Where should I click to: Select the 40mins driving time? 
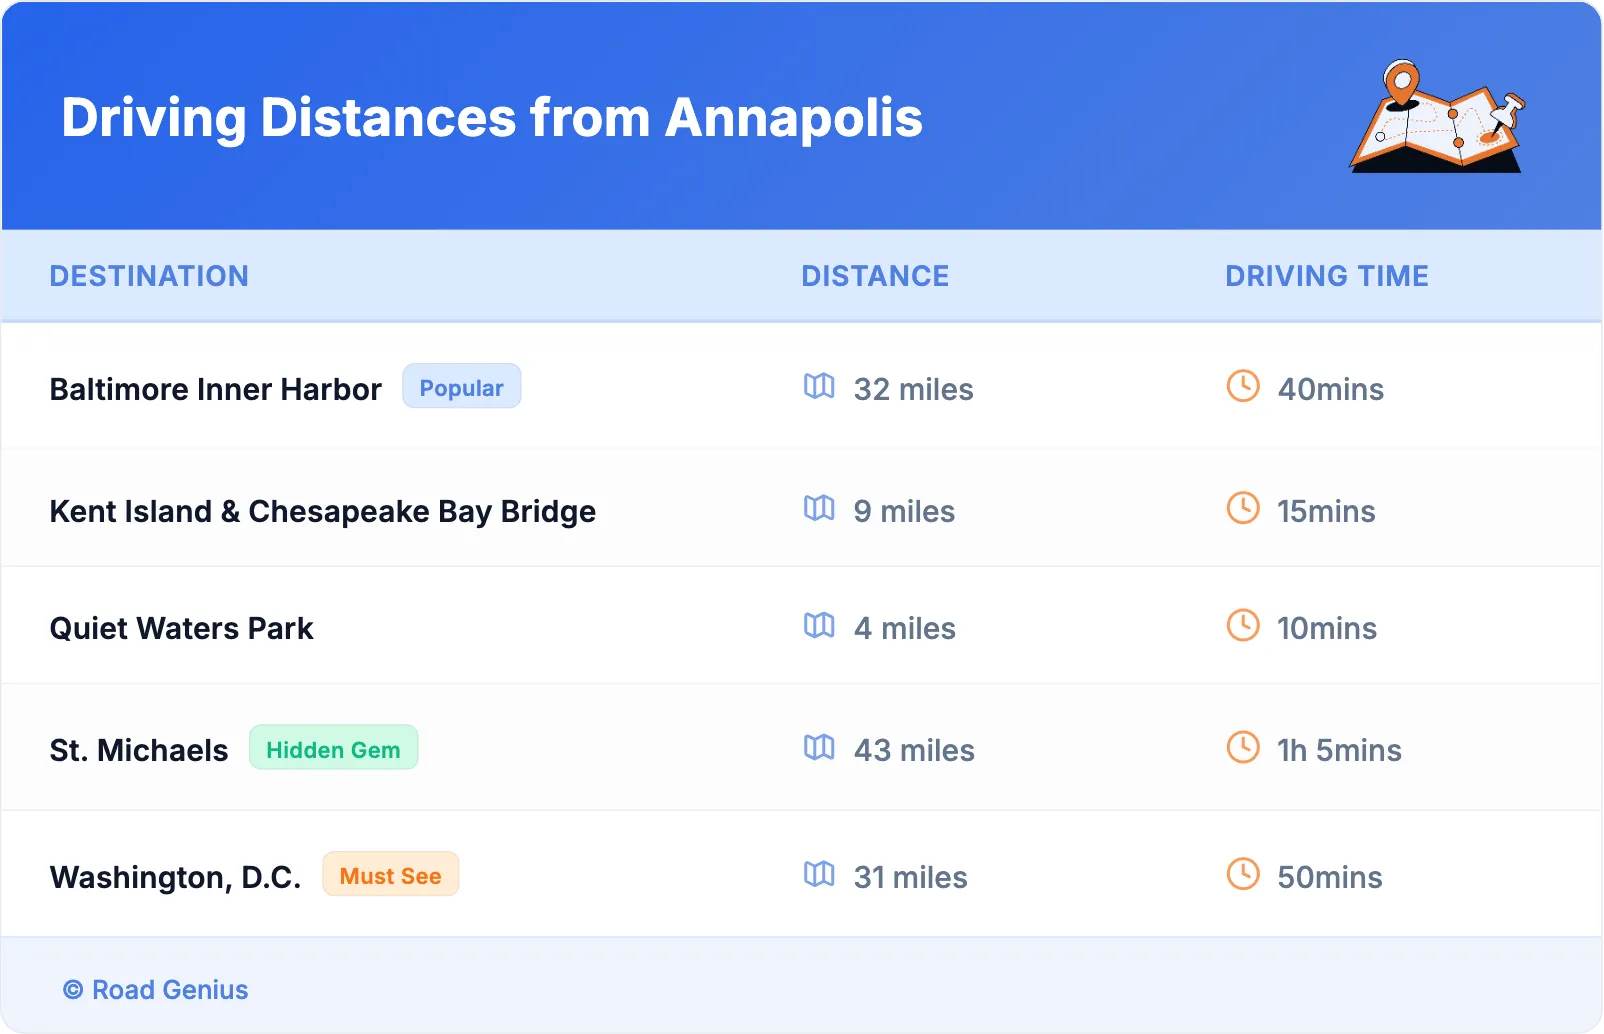tap(1331, 389)
